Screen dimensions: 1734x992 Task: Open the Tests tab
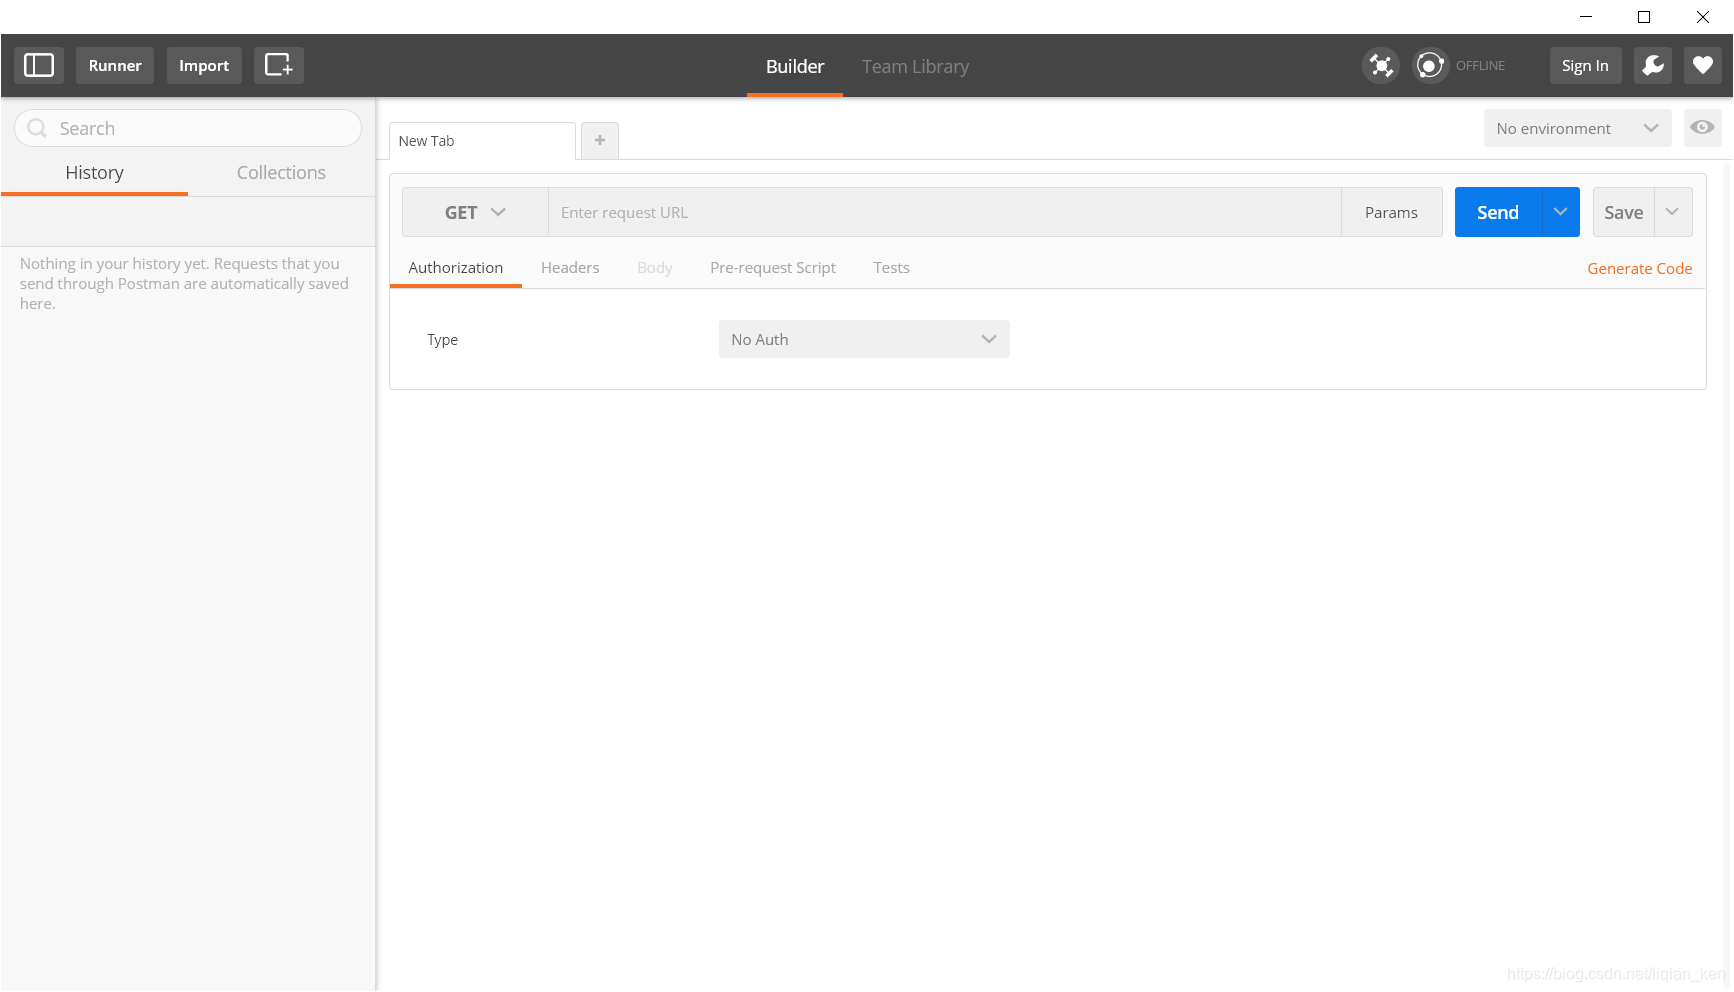pyautogui.click(x=891, y=268)
